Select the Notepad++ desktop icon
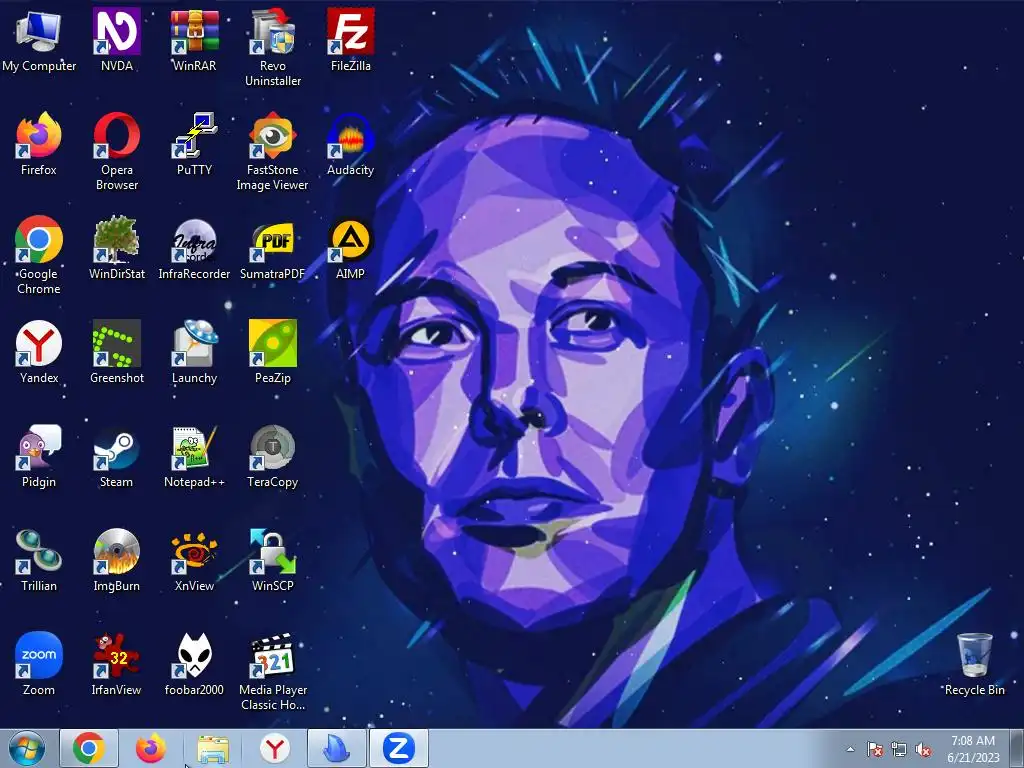1024x768 pixels. pyautogui.click(x=194, y=447)
